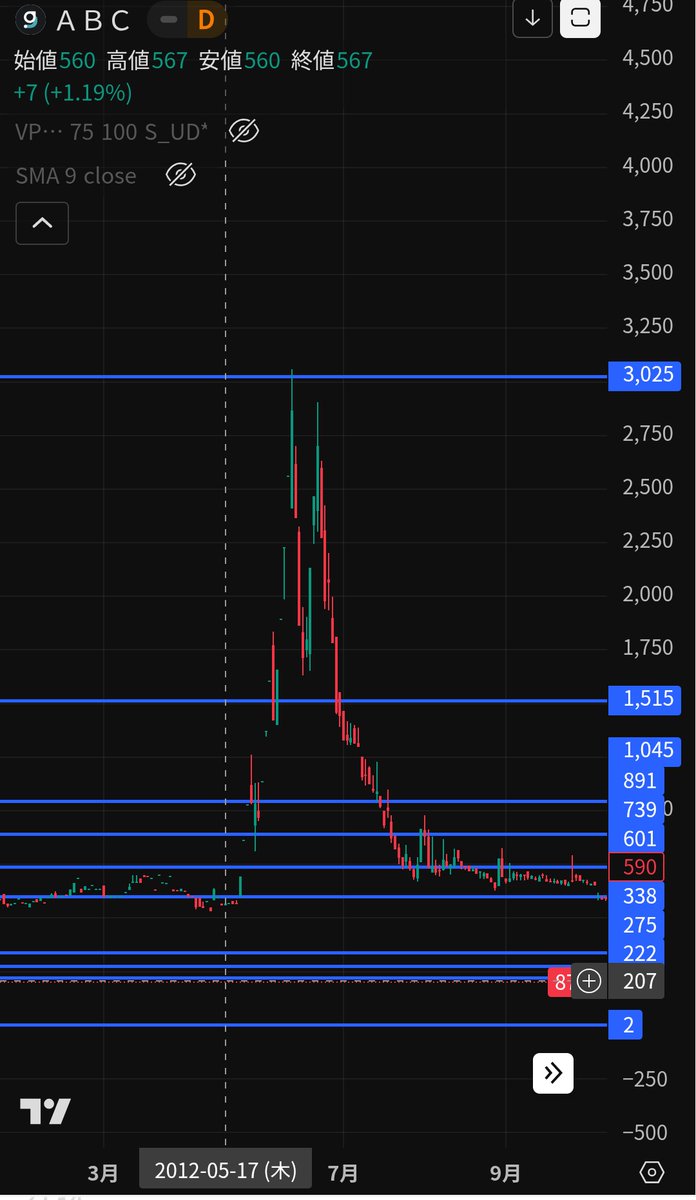
Task: Open the settings icon below the price axis
Action: tap(652, 1171)
